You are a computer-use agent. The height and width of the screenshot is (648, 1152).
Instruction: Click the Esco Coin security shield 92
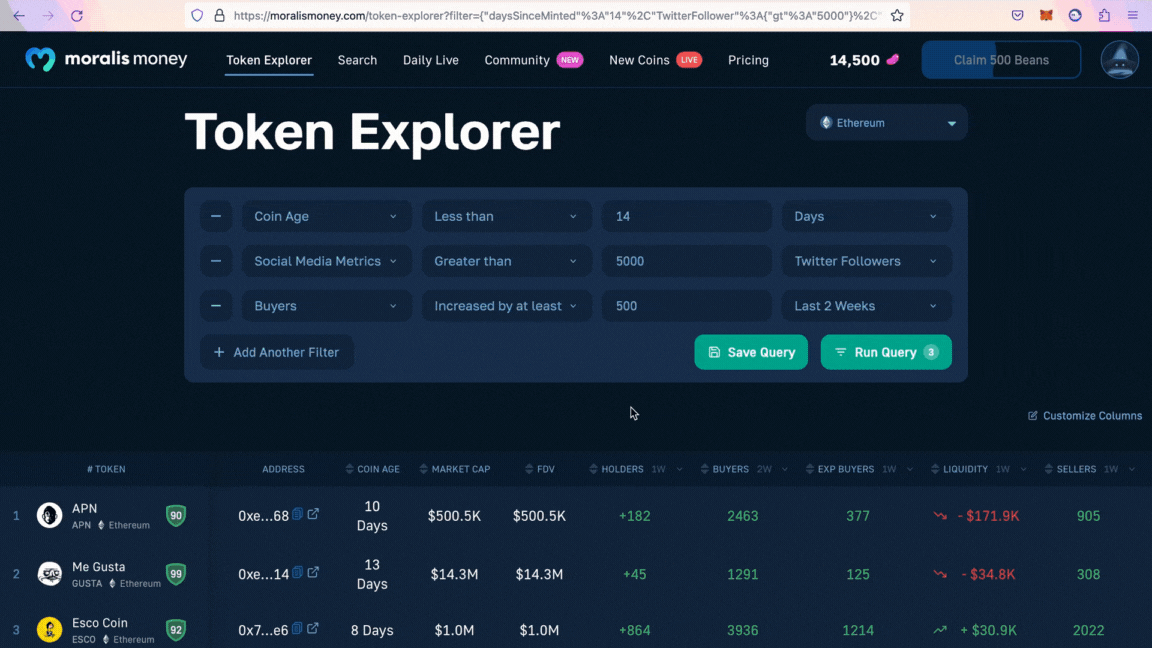click(176, 630)
